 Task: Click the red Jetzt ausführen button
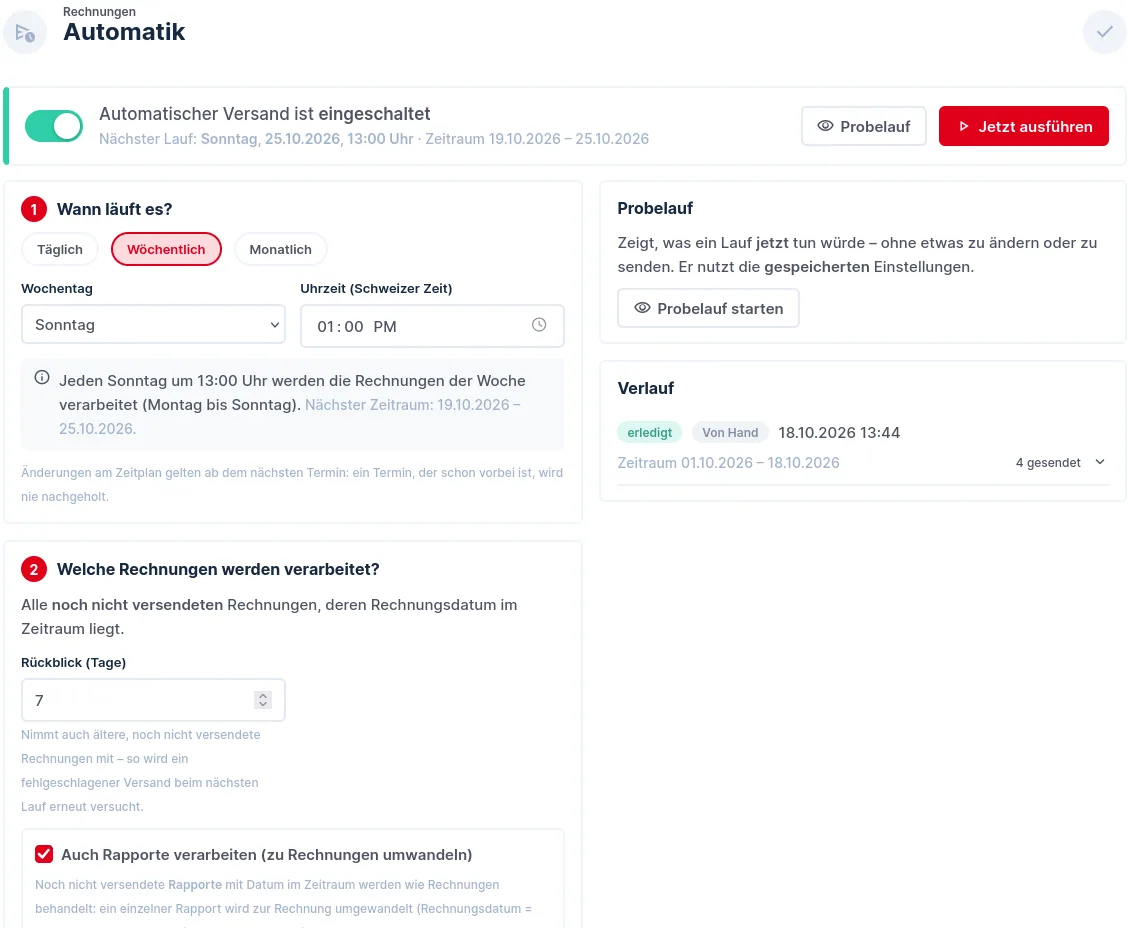(1024, 127)
